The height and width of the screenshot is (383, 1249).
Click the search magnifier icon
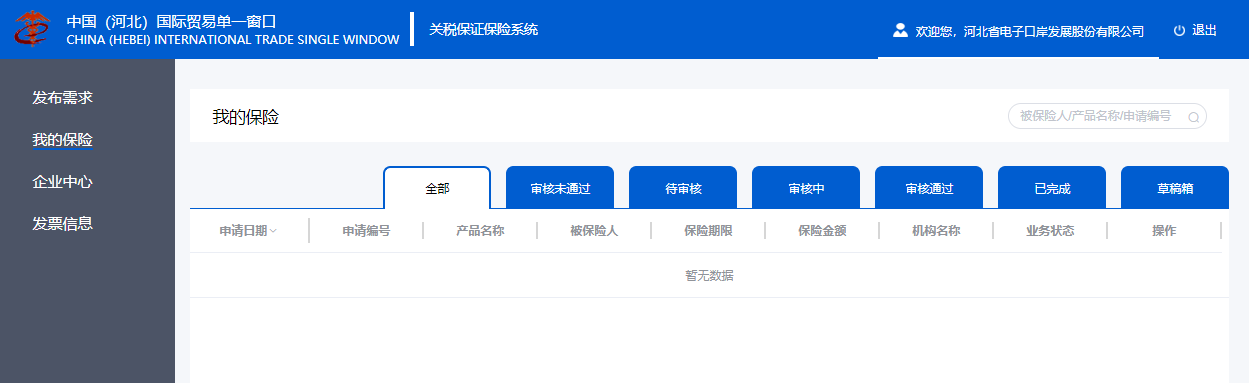1193,117
